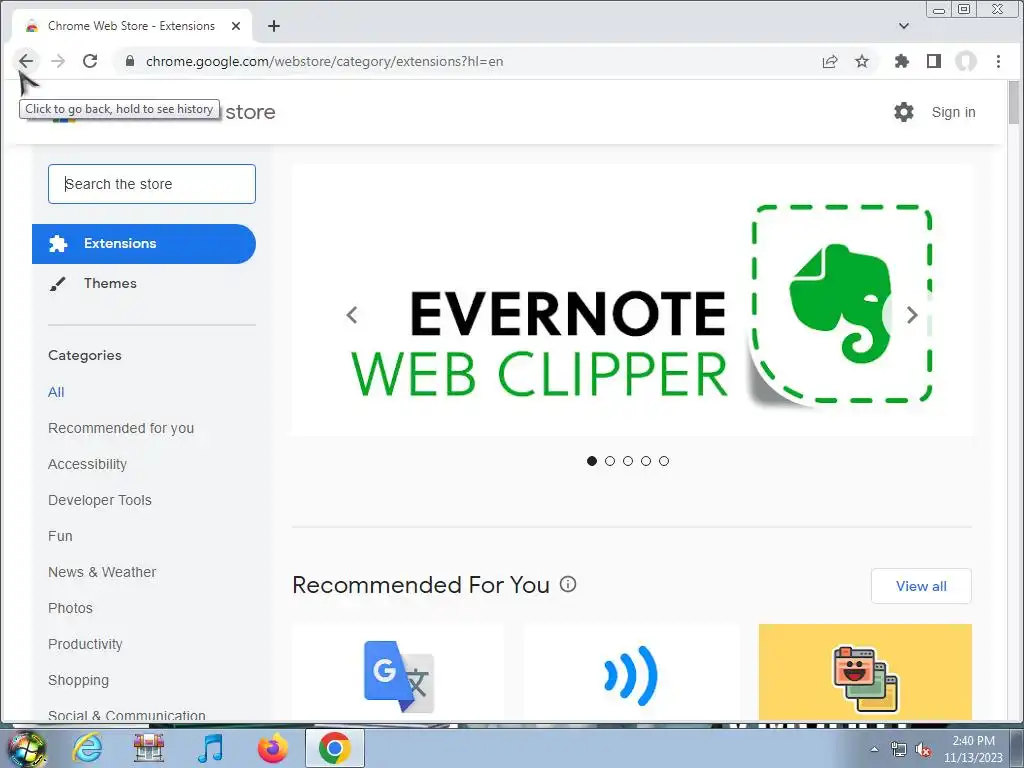Open the taskbar app next to Internet Explorer

(149, 748)
